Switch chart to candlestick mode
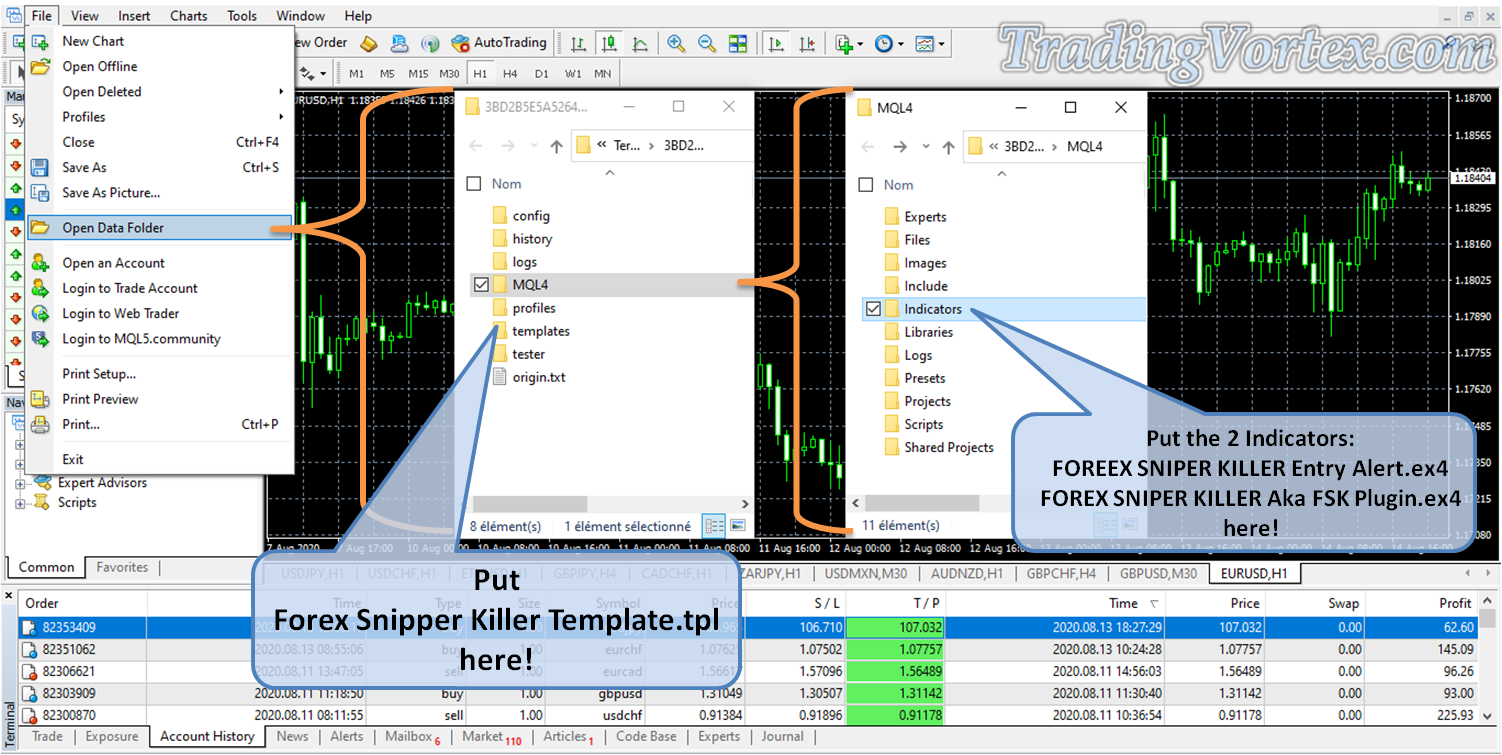This screenshot has width=1502, height=755. click(x=609, y=43)
